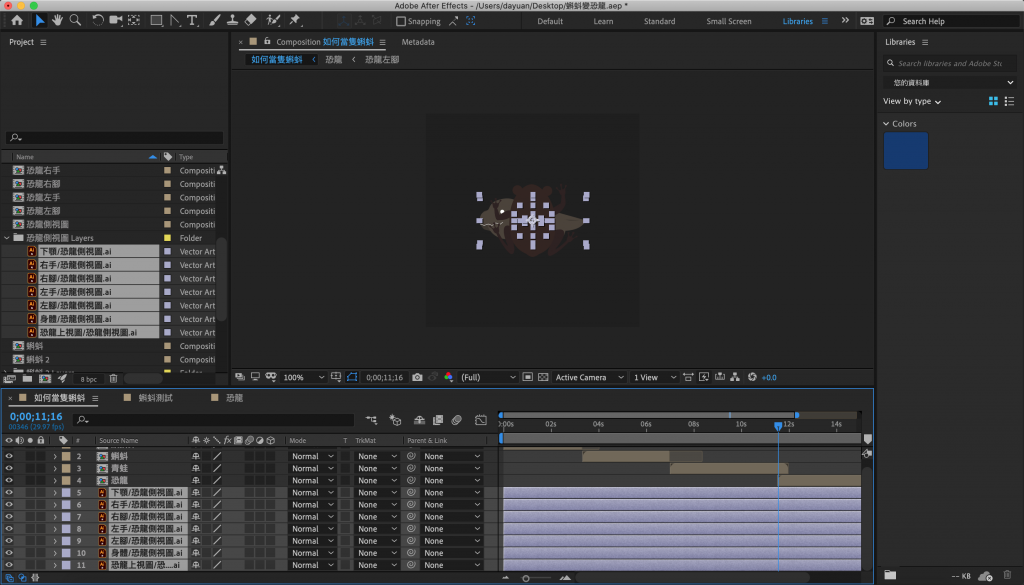This screenshot has height=585, width=1024.
Task: Open Parent dropdown for layer 5 下顎
Action: coord(452,492)
